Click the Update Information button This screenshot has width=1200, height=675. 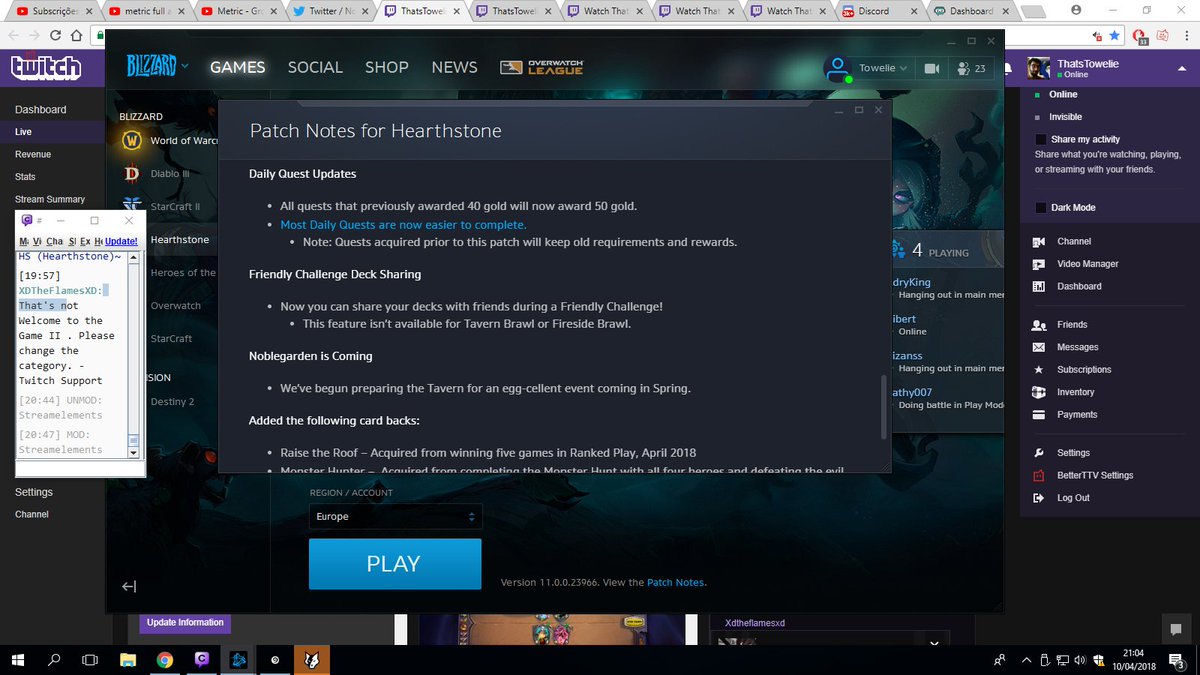point(185,622)
